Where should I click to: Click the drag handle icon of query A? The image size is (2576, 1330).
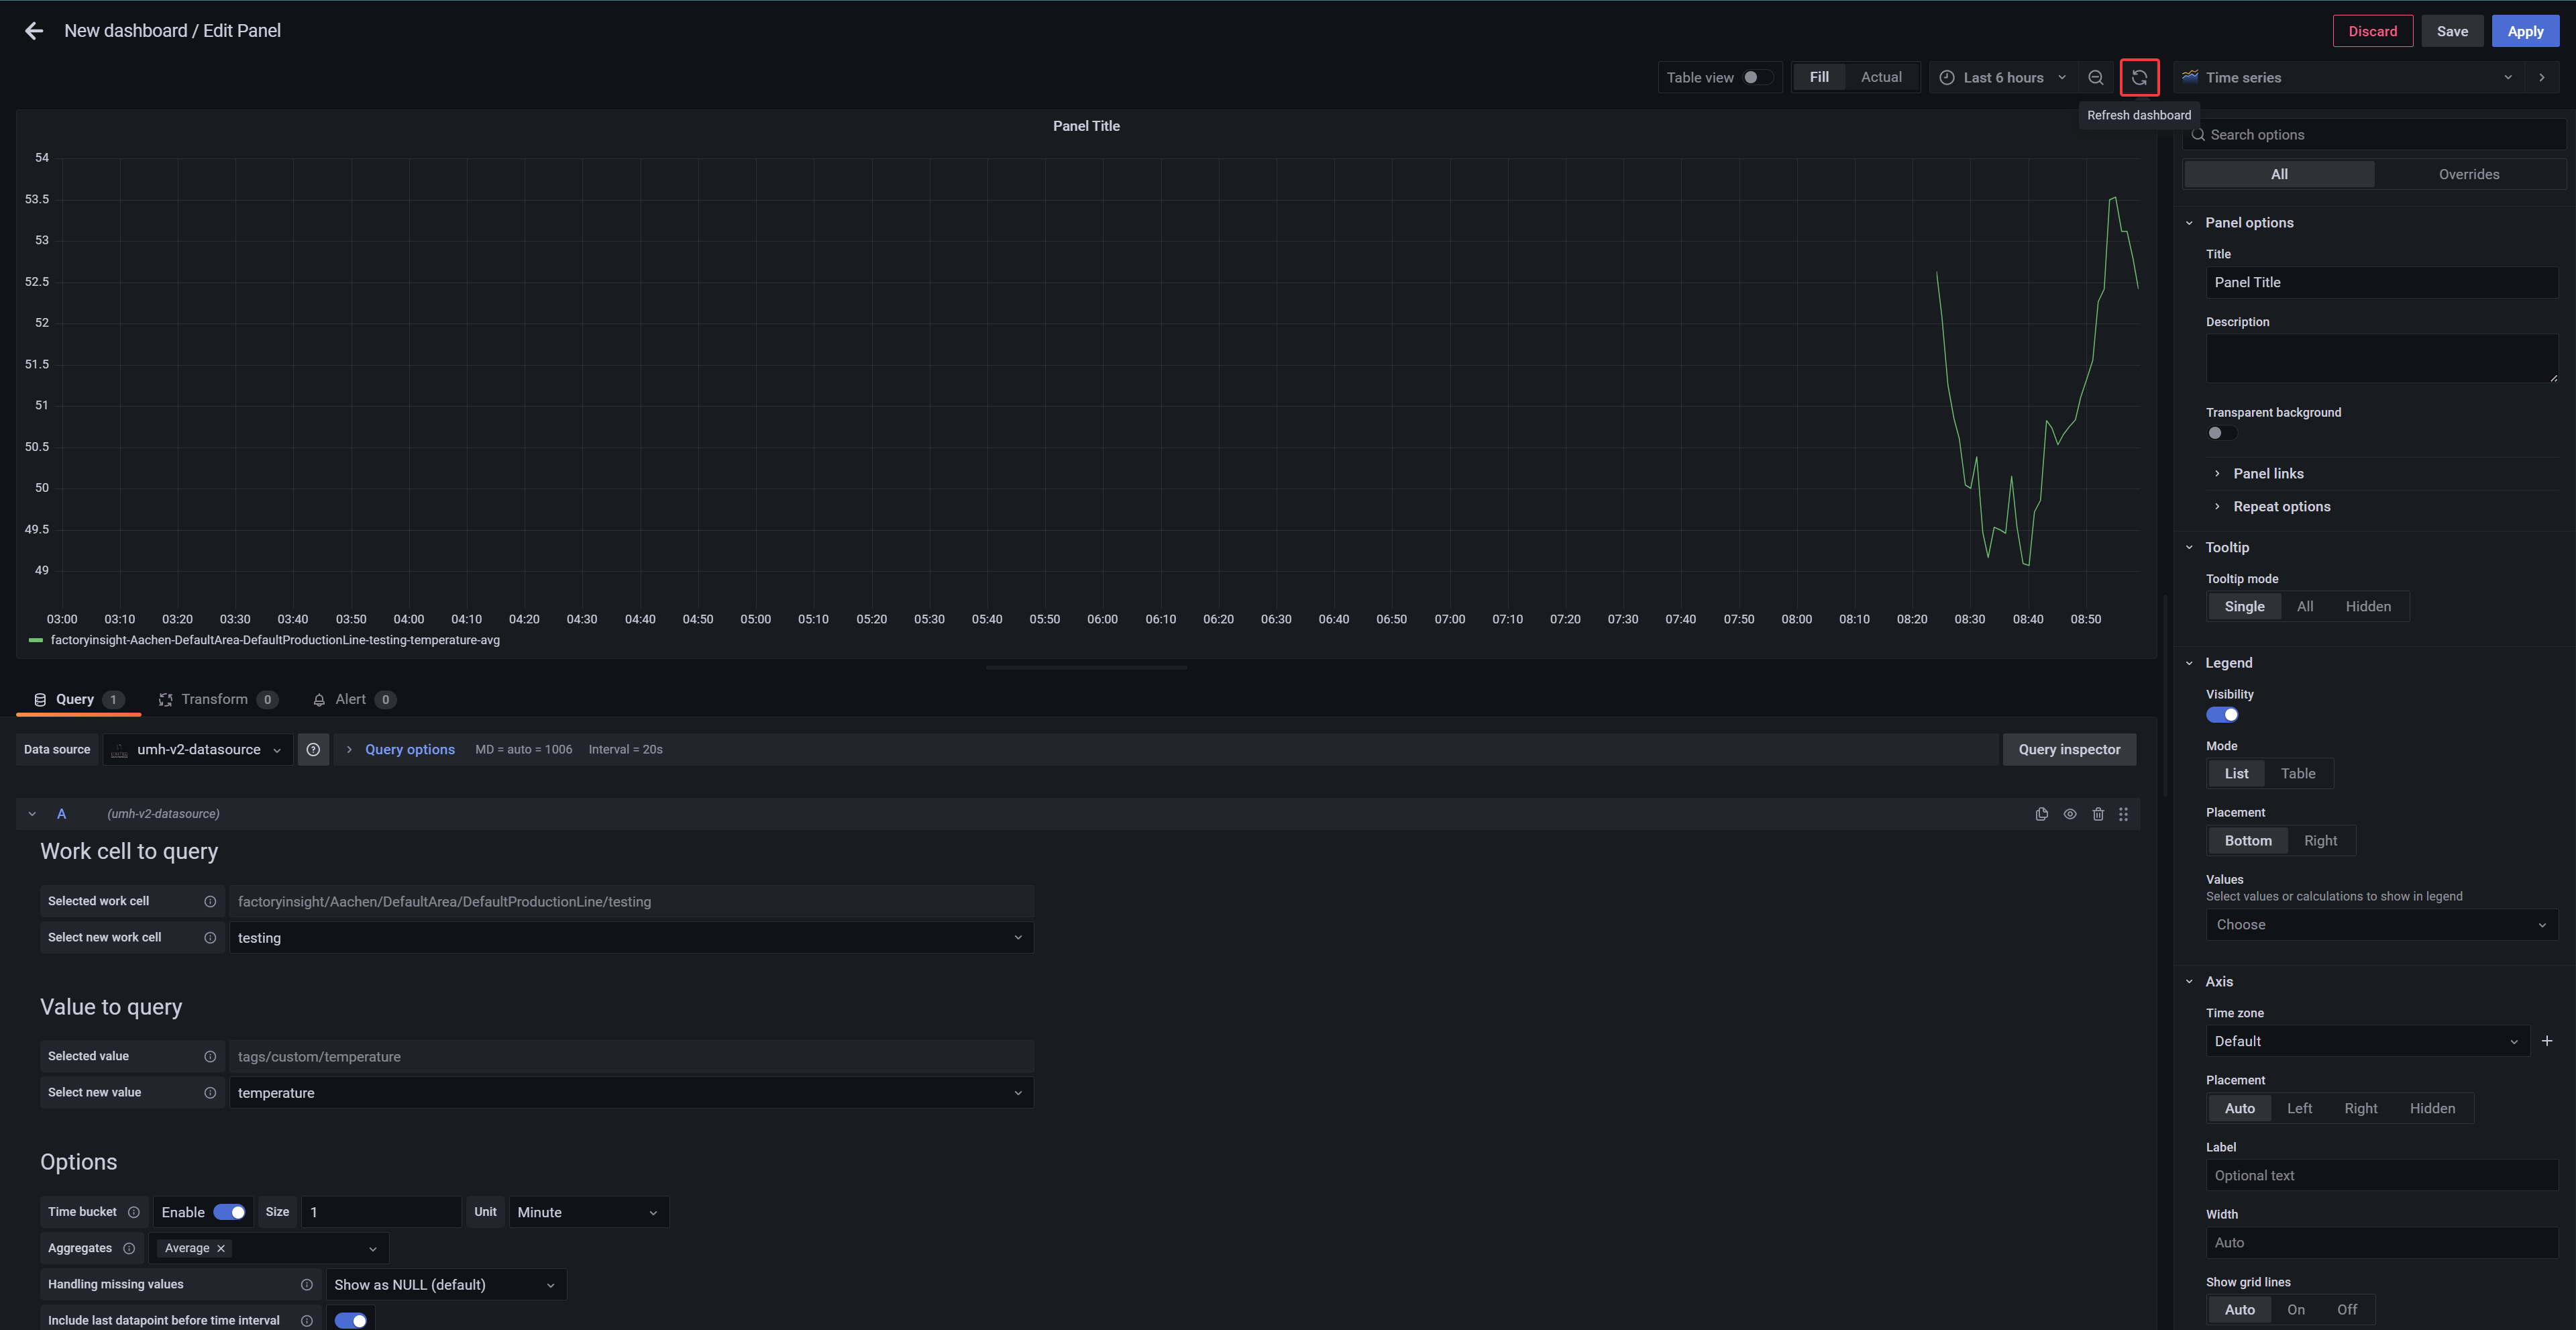pos(2123,814)
